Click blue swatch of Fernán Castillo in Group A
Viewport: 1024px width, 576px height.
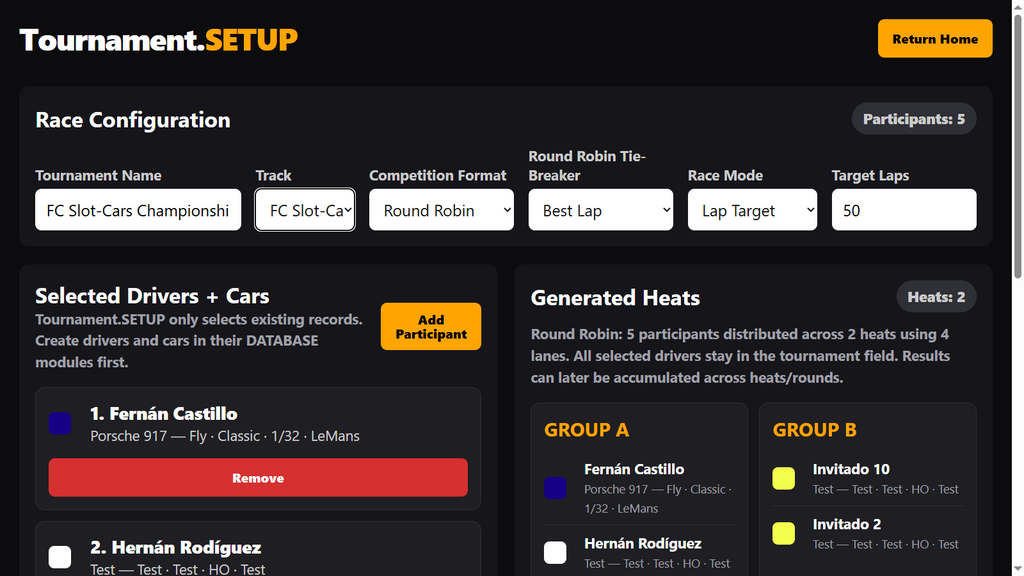click(x=555, y=488)
